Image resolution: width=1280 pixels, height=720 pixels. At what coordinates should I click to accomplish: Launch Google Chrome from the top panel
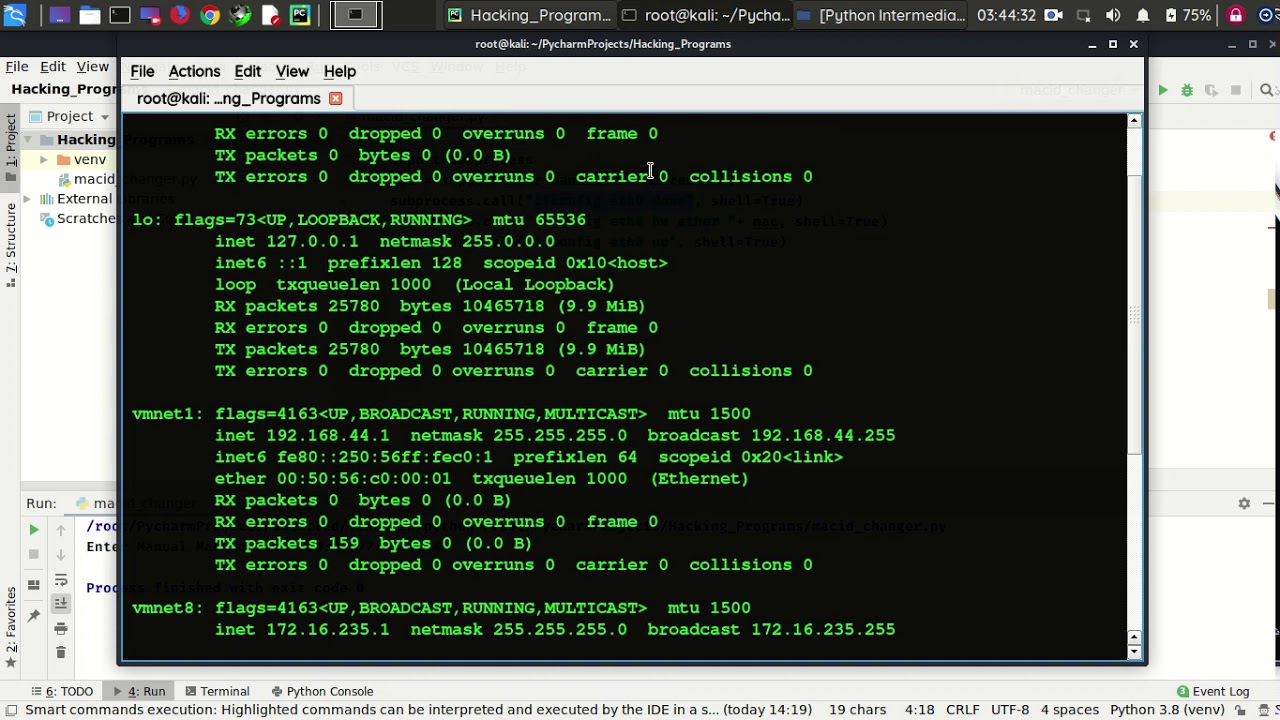coord(210,15)
